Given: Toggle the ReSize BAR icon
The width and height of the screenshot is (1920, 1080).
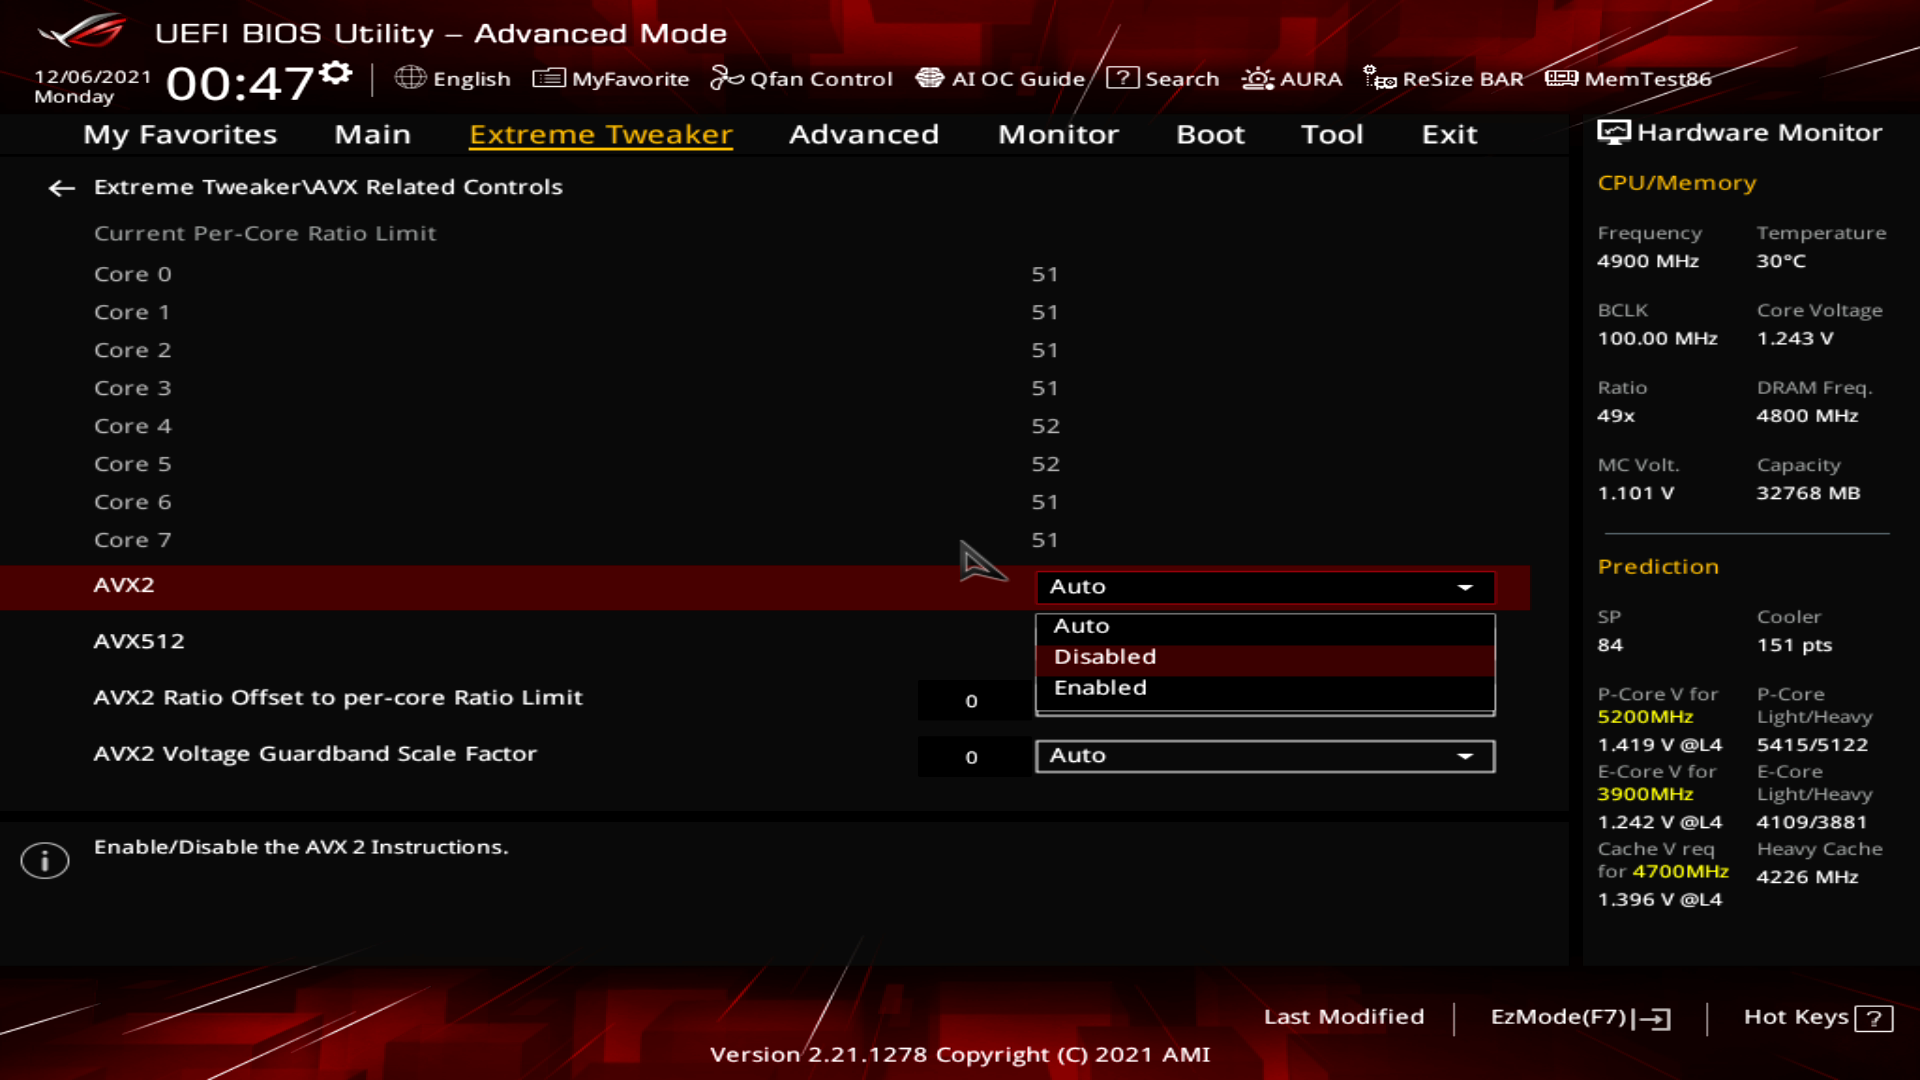Looking at the screenshot, I should click(1379, 78).
